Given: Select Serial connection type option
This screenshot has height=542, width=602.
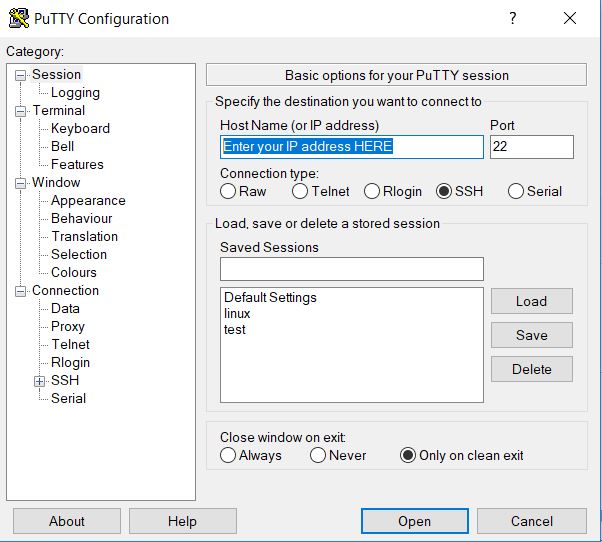Looking at the screenshot, I should click(x=516, y=191).
